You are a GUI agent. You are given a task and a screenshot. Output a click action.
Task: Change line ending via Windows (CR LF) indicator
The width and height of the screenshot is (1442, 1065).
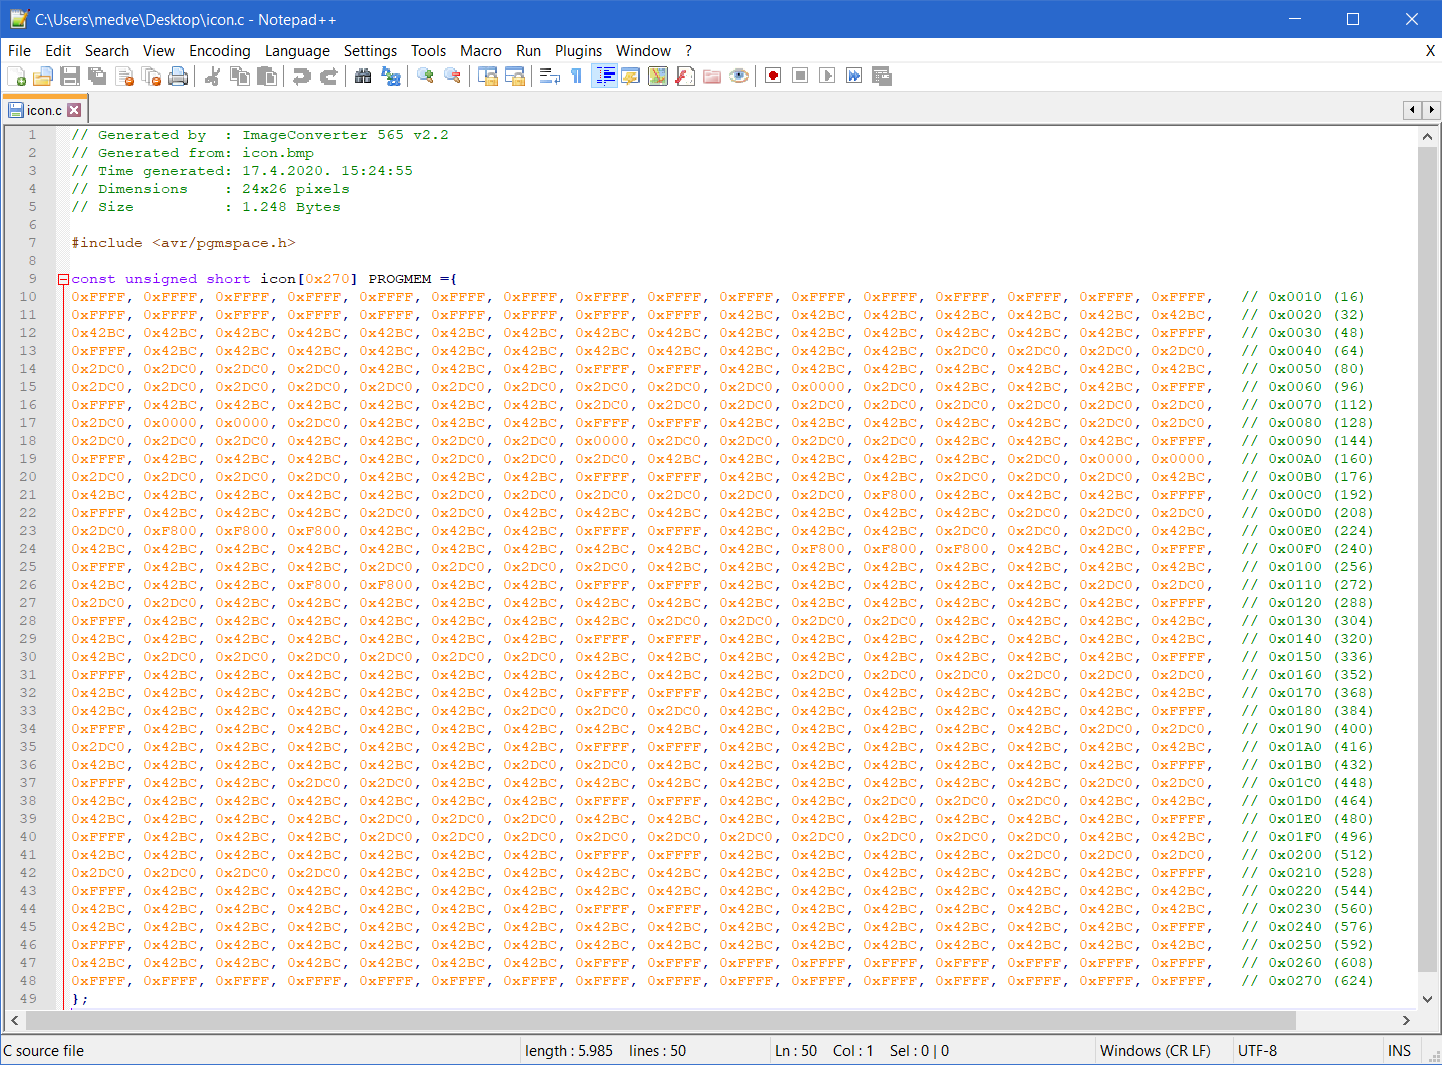coord(1157,1050)
